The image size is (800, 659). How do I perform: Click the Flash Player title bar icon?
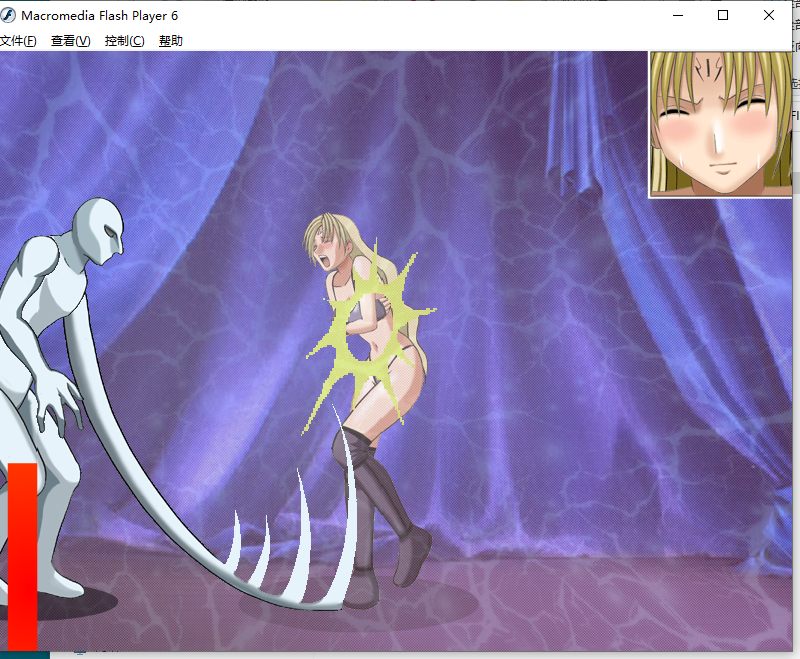(x=10, y=16)
